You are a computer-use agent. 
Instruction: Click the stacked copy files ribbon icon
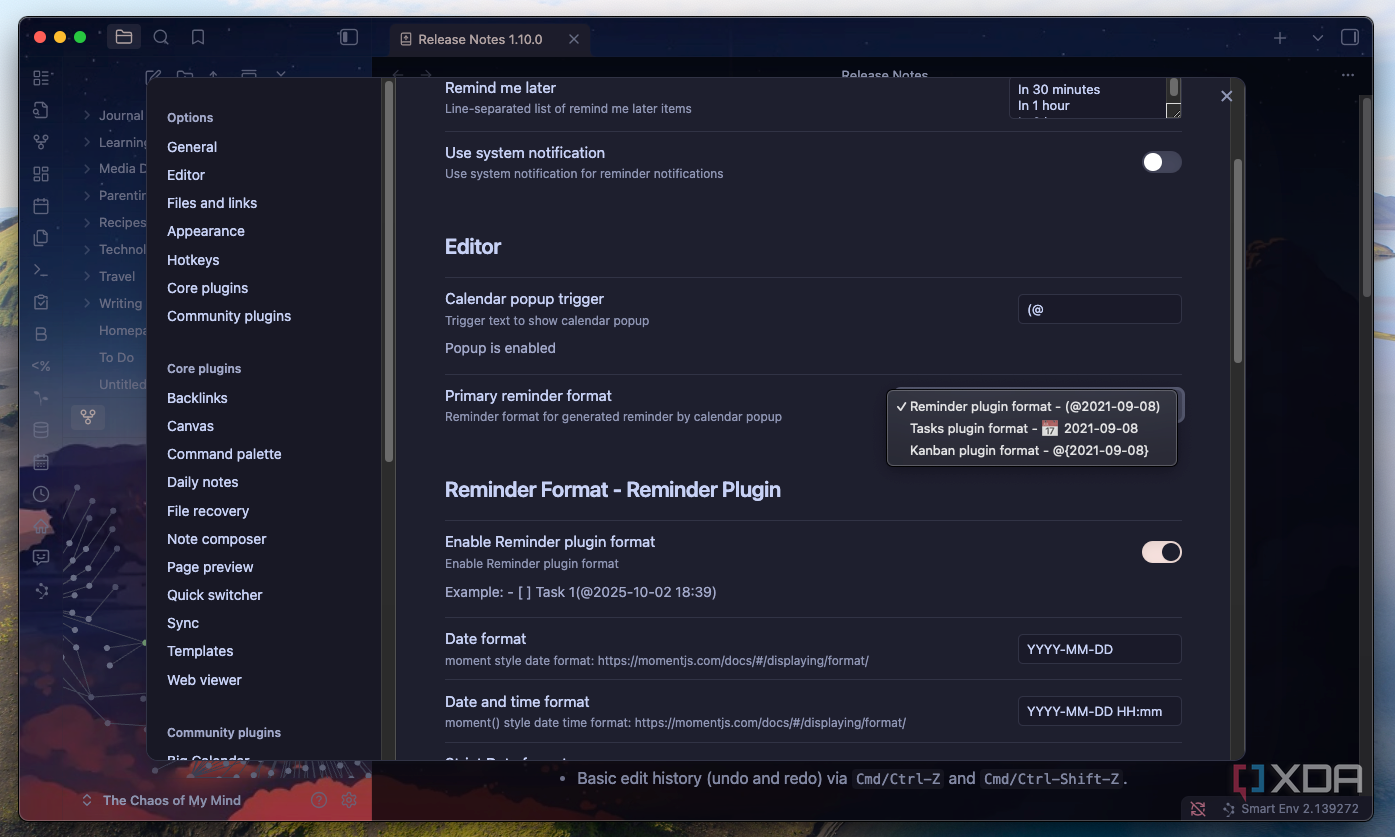(x=41, y=238)
